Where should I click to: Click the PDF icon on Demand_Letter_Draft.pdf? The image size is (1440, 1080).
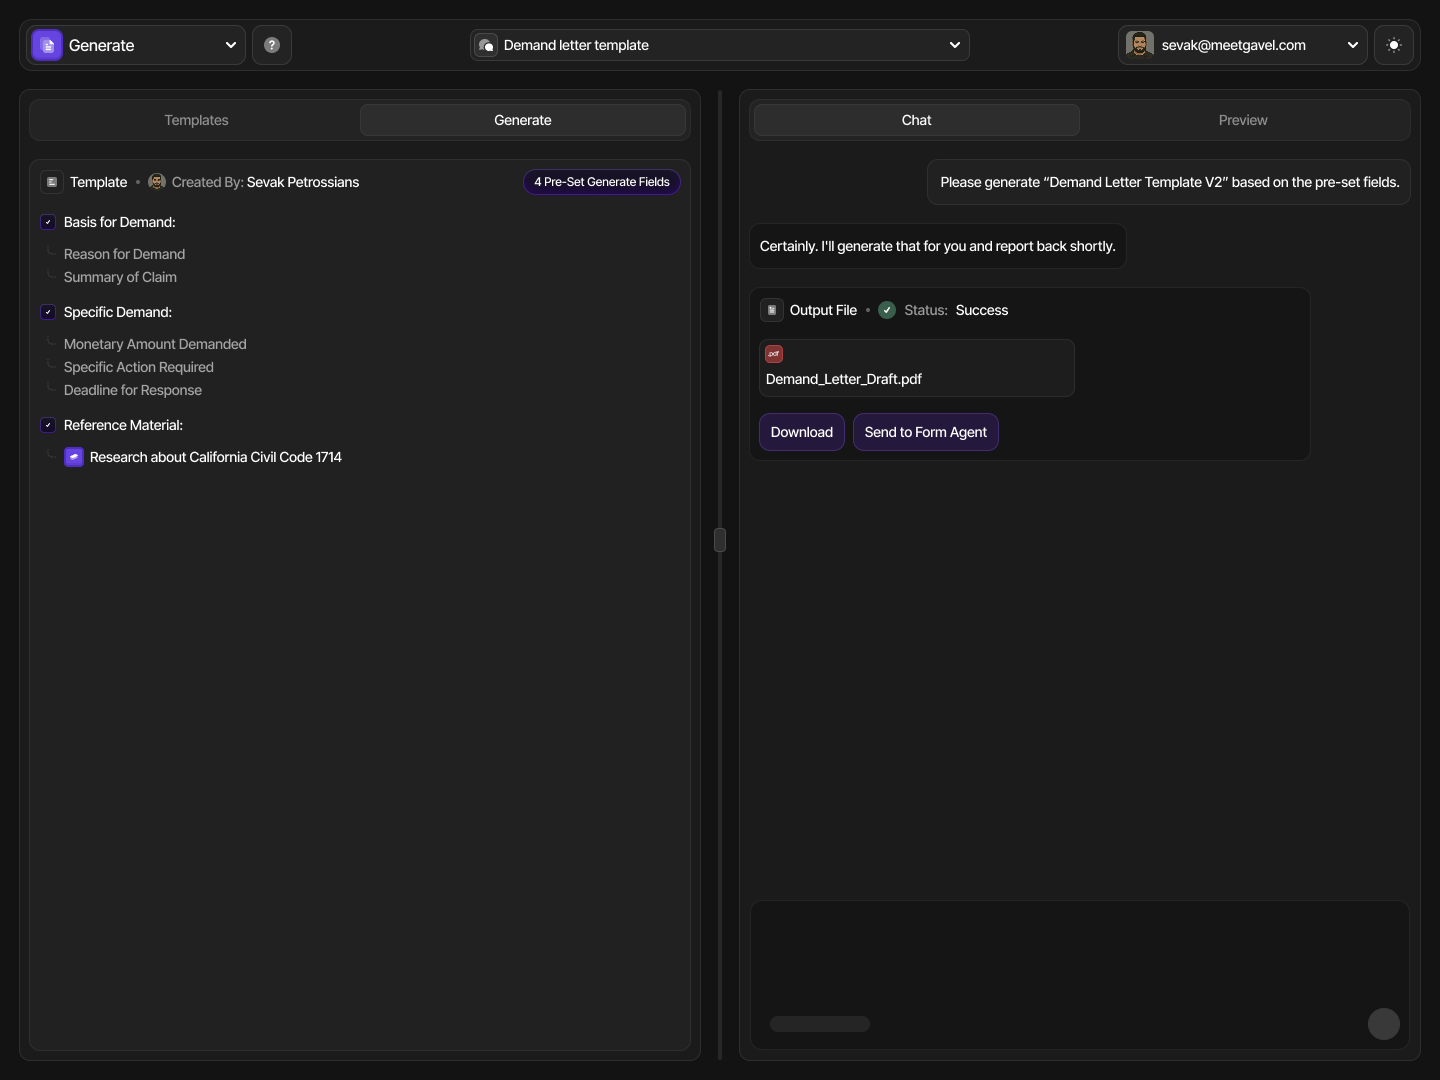point(773,354)
